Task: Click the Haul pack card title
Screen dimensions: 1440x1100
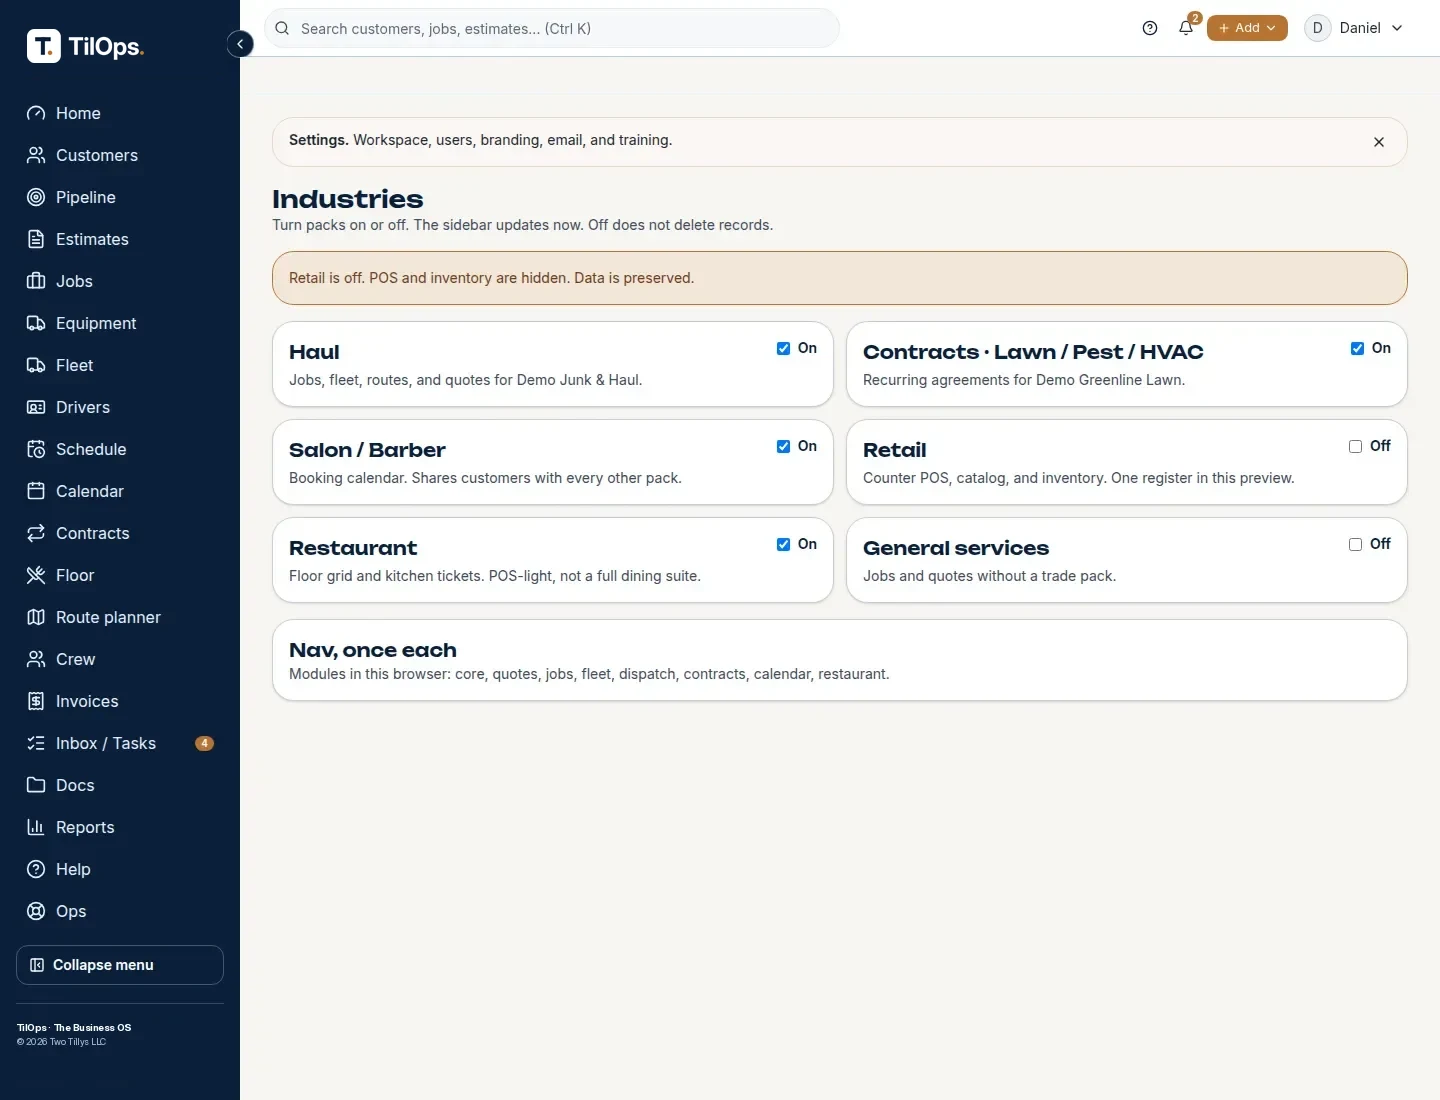Action: 314,352
